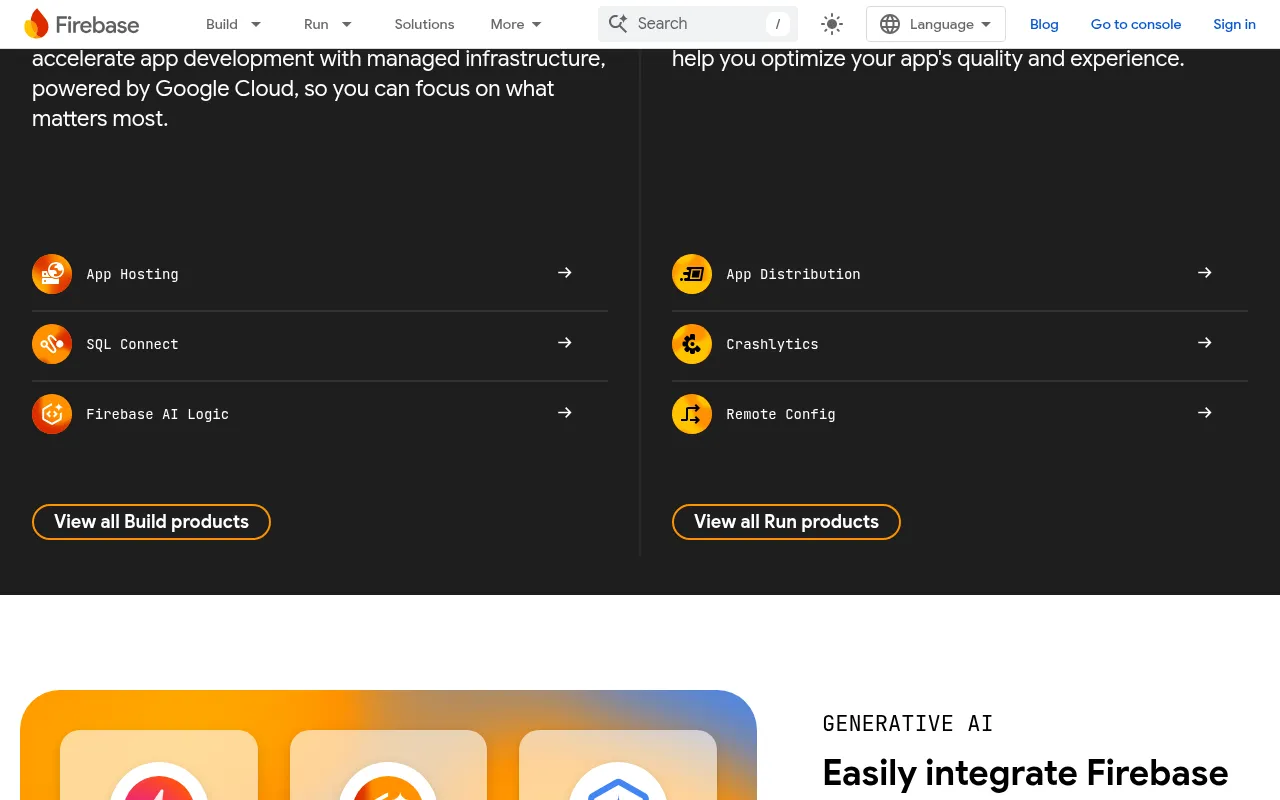The image size is (1280, 800).
Task: Follow the arrow beside Remote Config
Action: tap(1205, 413)
